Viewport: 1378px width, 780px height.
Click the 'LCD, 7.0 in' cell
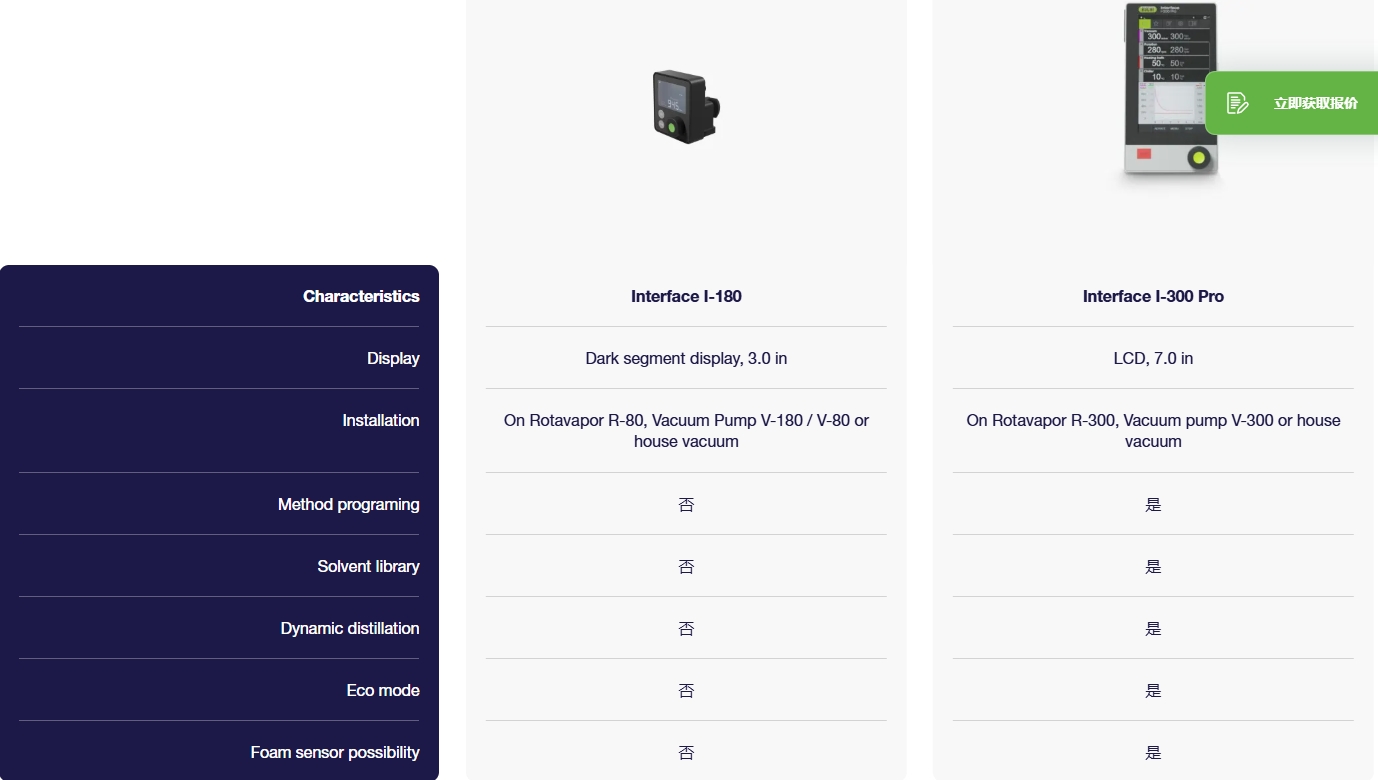(x=1153, y=358)
